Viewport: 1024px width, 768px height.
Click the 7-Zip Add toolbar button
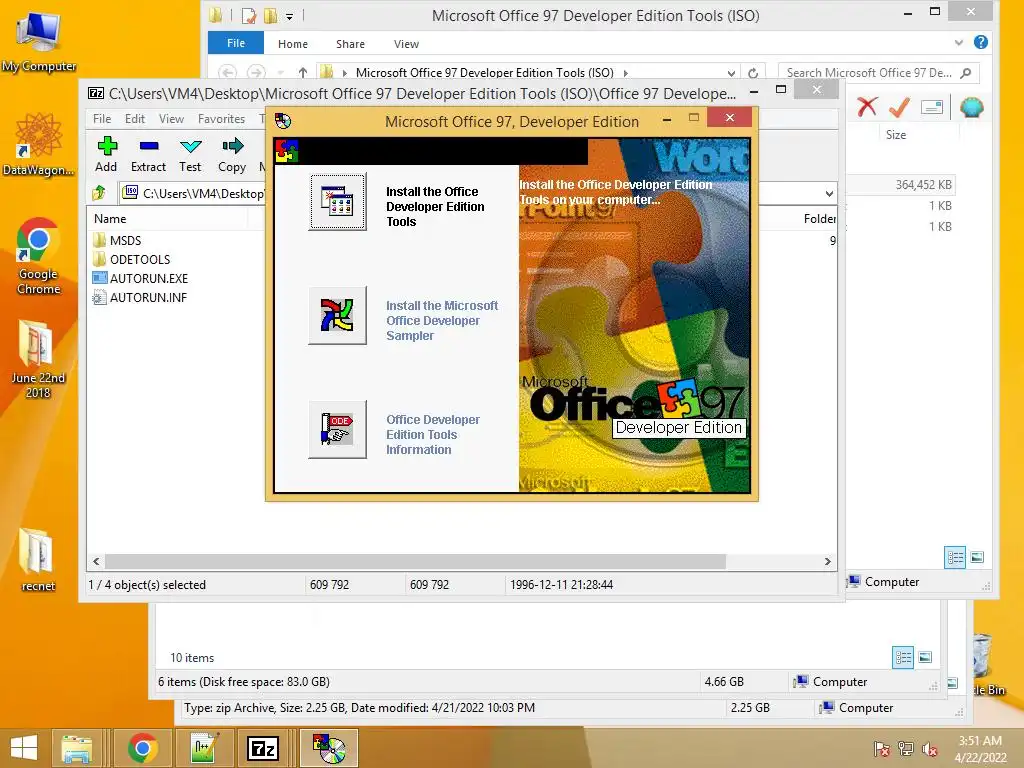[x=106, y=155]
